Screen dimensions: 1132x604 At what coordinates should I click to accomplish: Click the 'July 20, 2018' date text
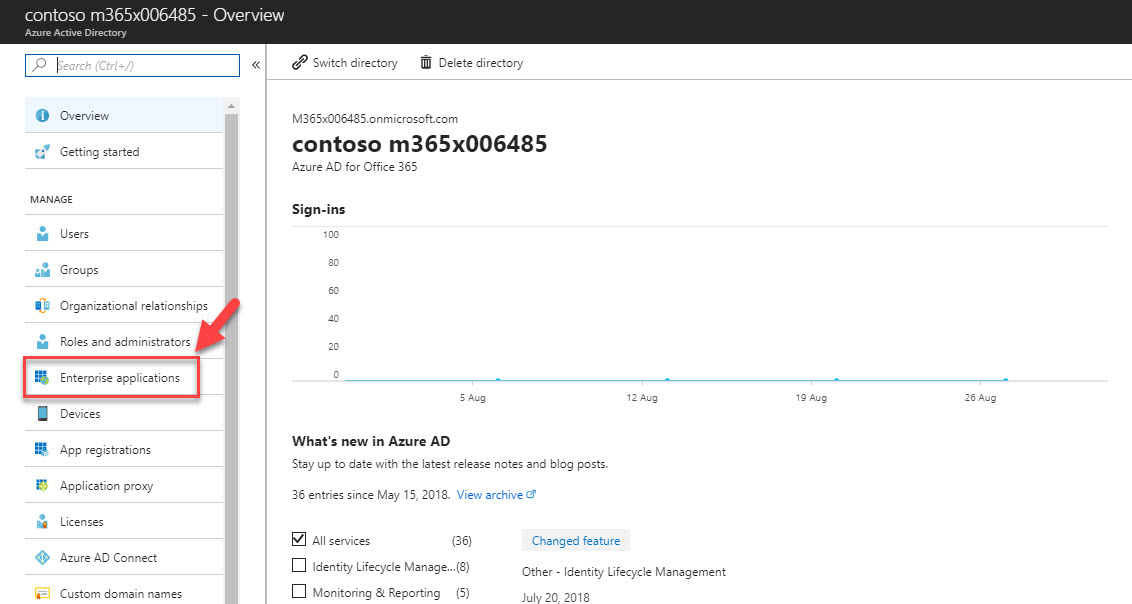pyautogui.click(x=556, y=598)
